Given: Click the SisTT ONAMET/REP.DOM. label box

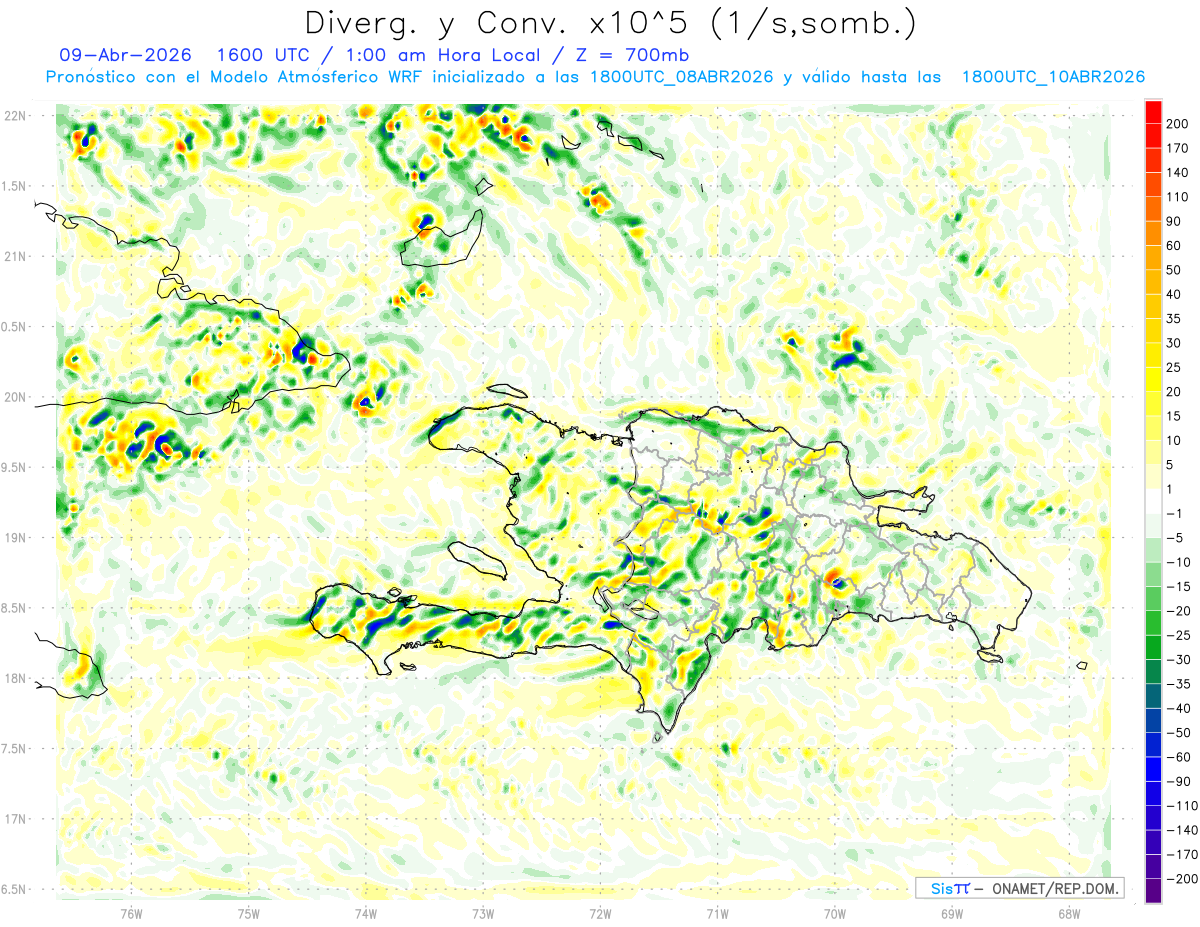Looking at the screenshot, I should click(x=1019, y=888).
